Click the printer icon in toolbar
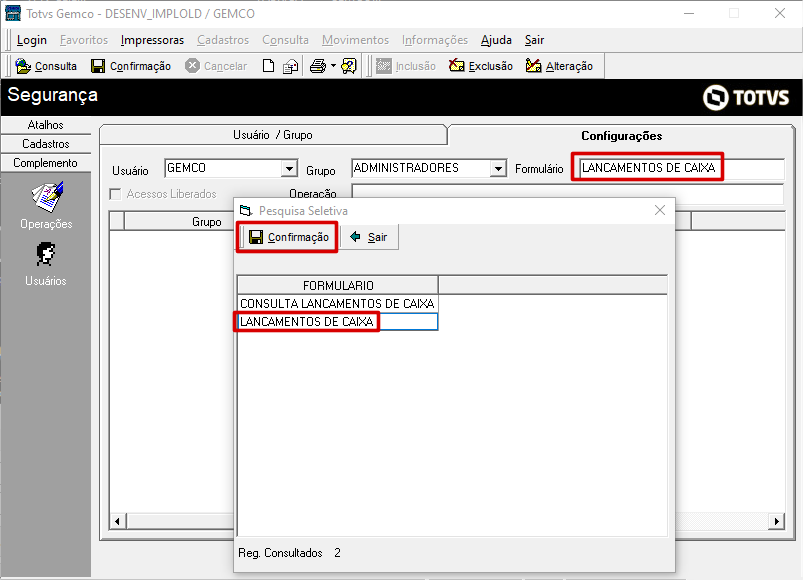This screenshot has width=803, height=580. point(317,66)
